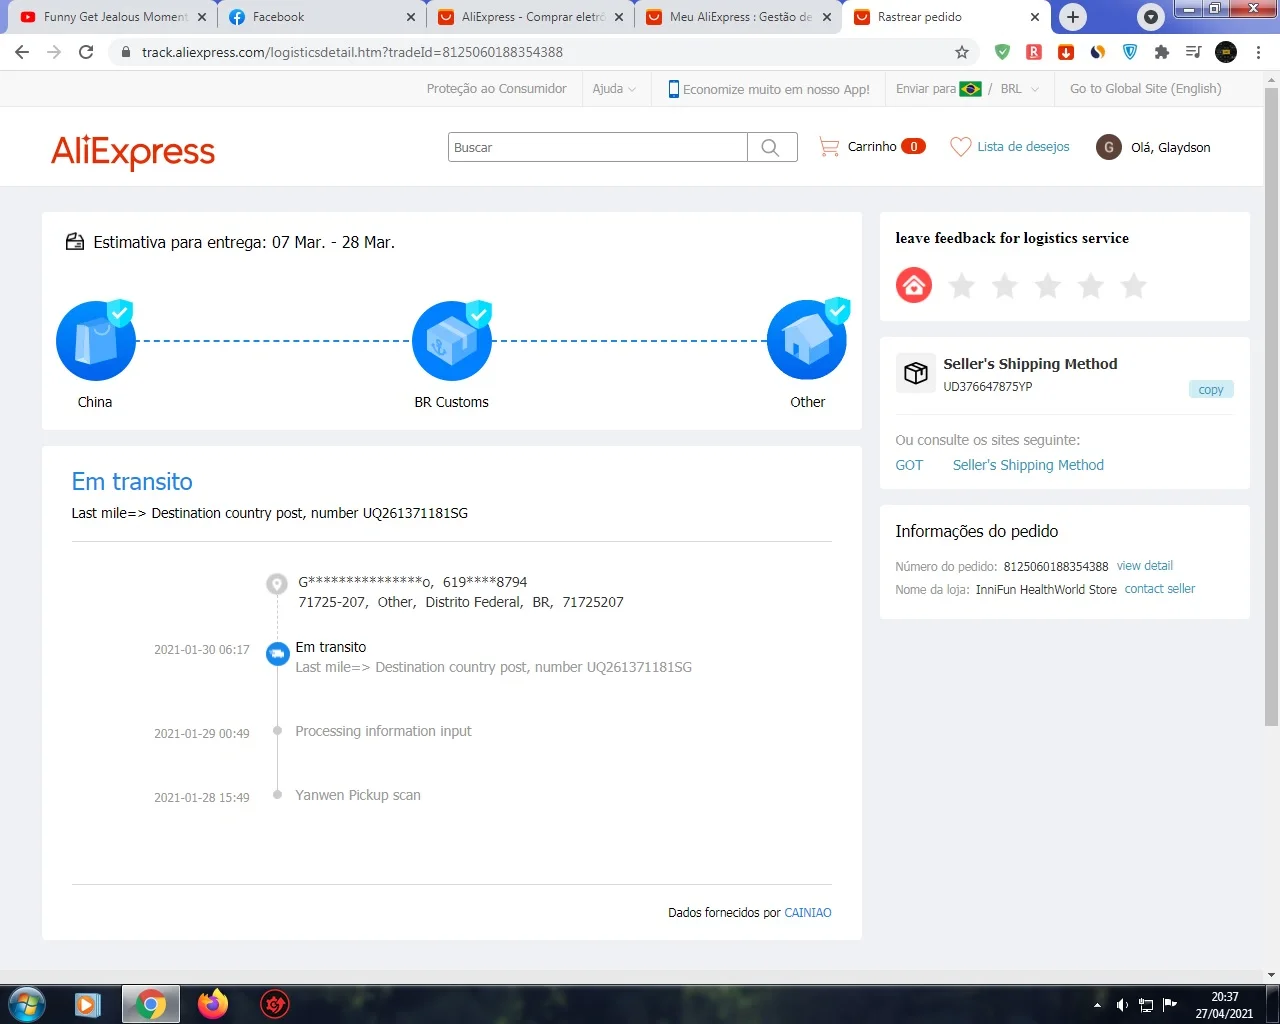
Task: Click the red home logistics icon
Action: [914, 286]
